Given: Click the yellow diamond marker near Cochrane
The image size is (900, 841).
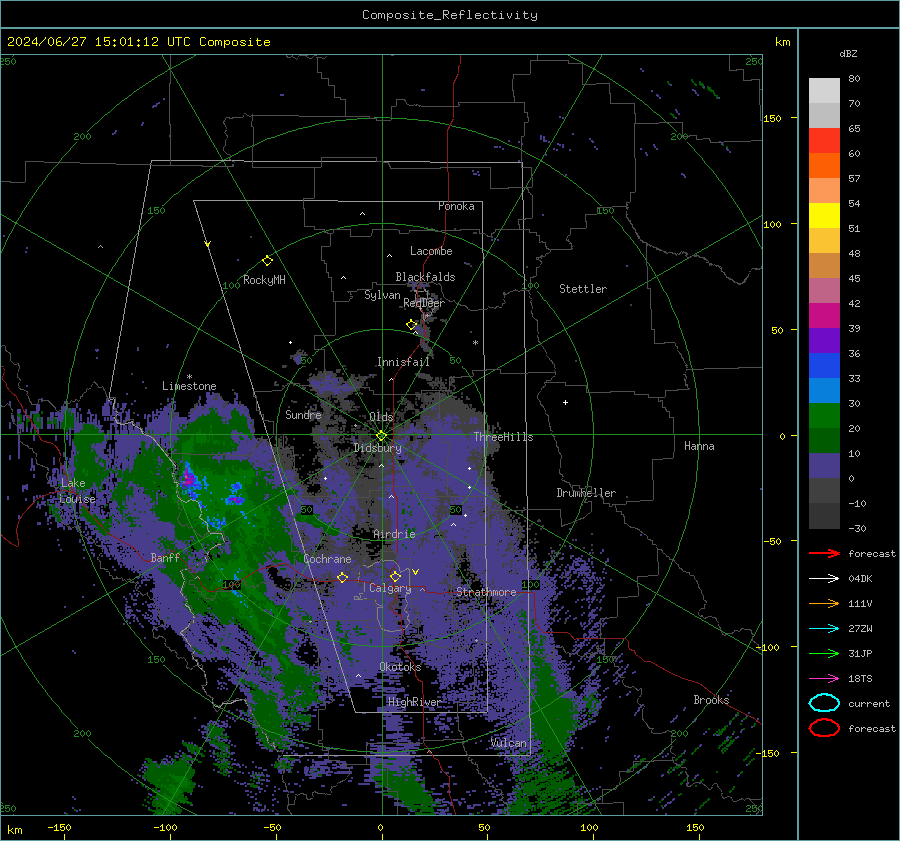Looking at the screenshot, I should click(x=343, y=577).
